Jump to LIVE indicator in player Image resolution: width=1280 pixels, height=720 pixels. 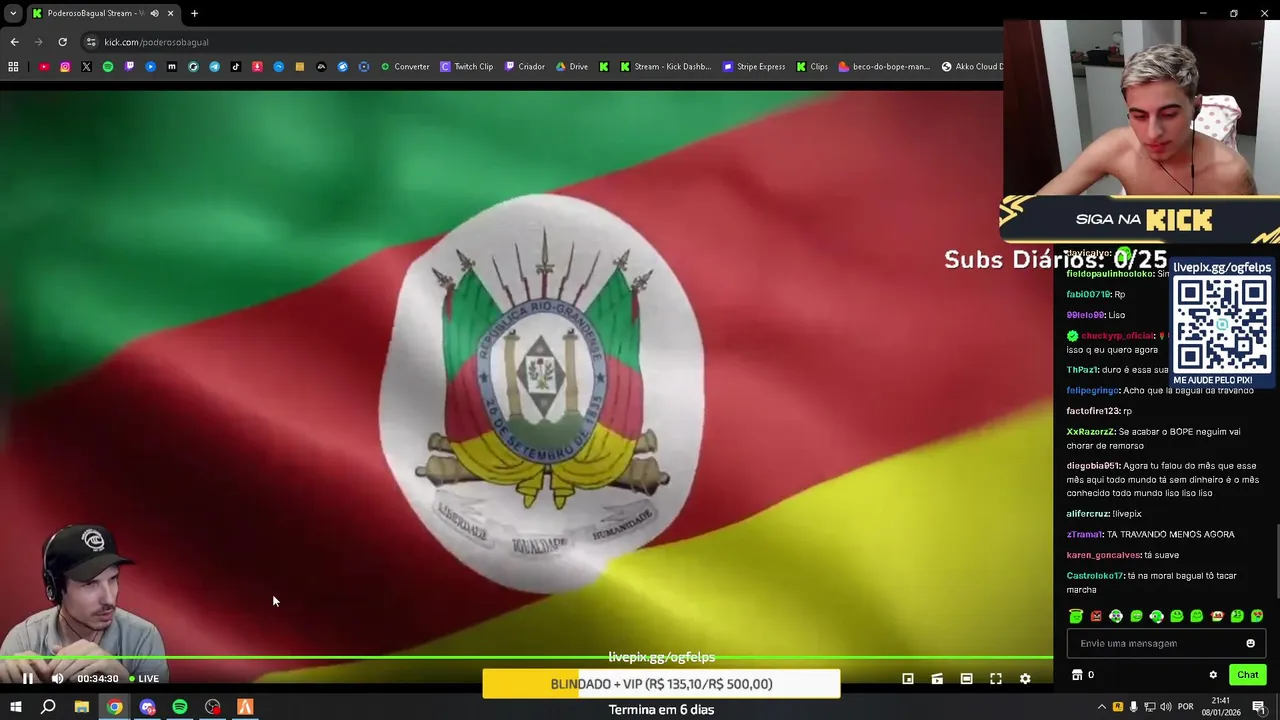144,678
